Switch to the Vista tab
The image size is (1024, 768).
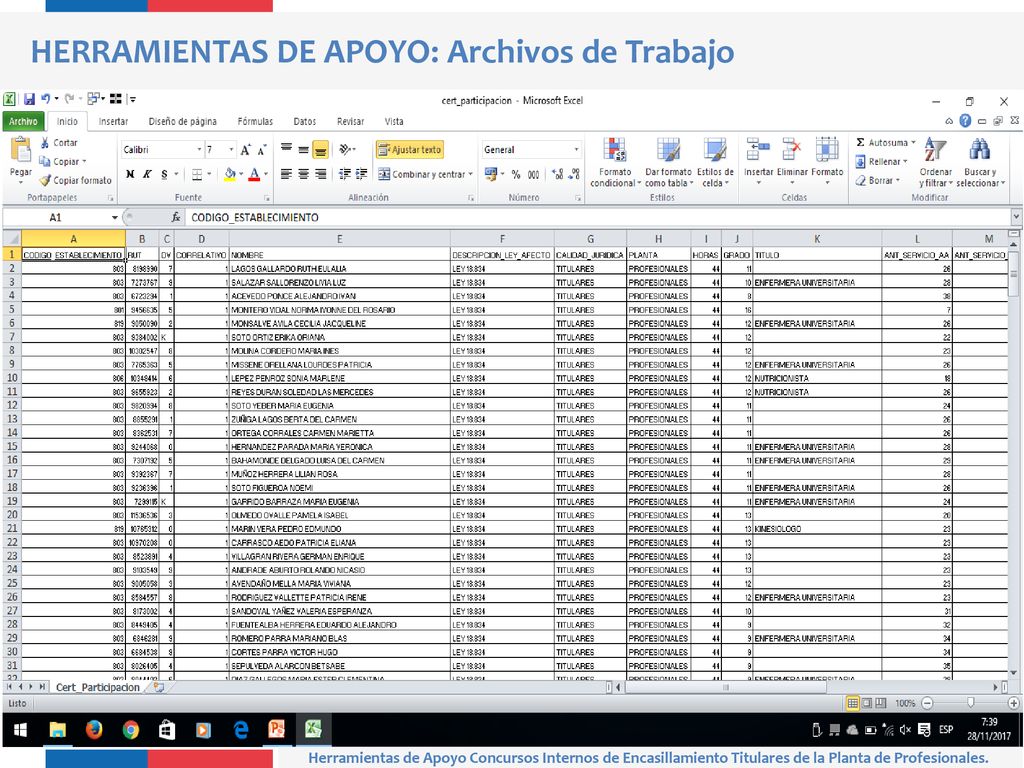(394, 121)
